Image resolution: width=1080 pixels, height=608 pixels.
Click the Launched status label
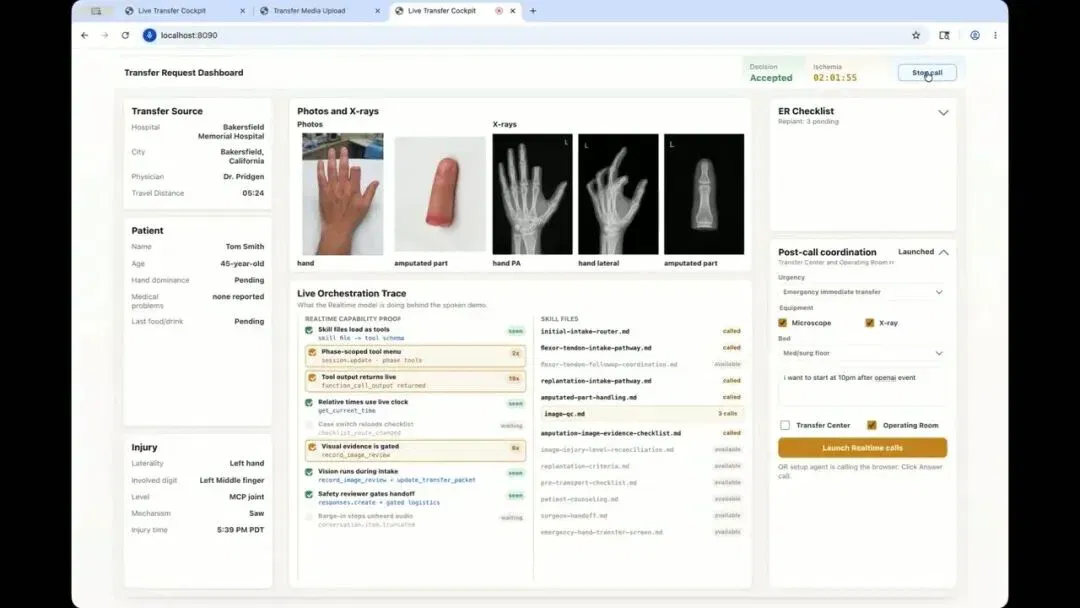(916, 252)
